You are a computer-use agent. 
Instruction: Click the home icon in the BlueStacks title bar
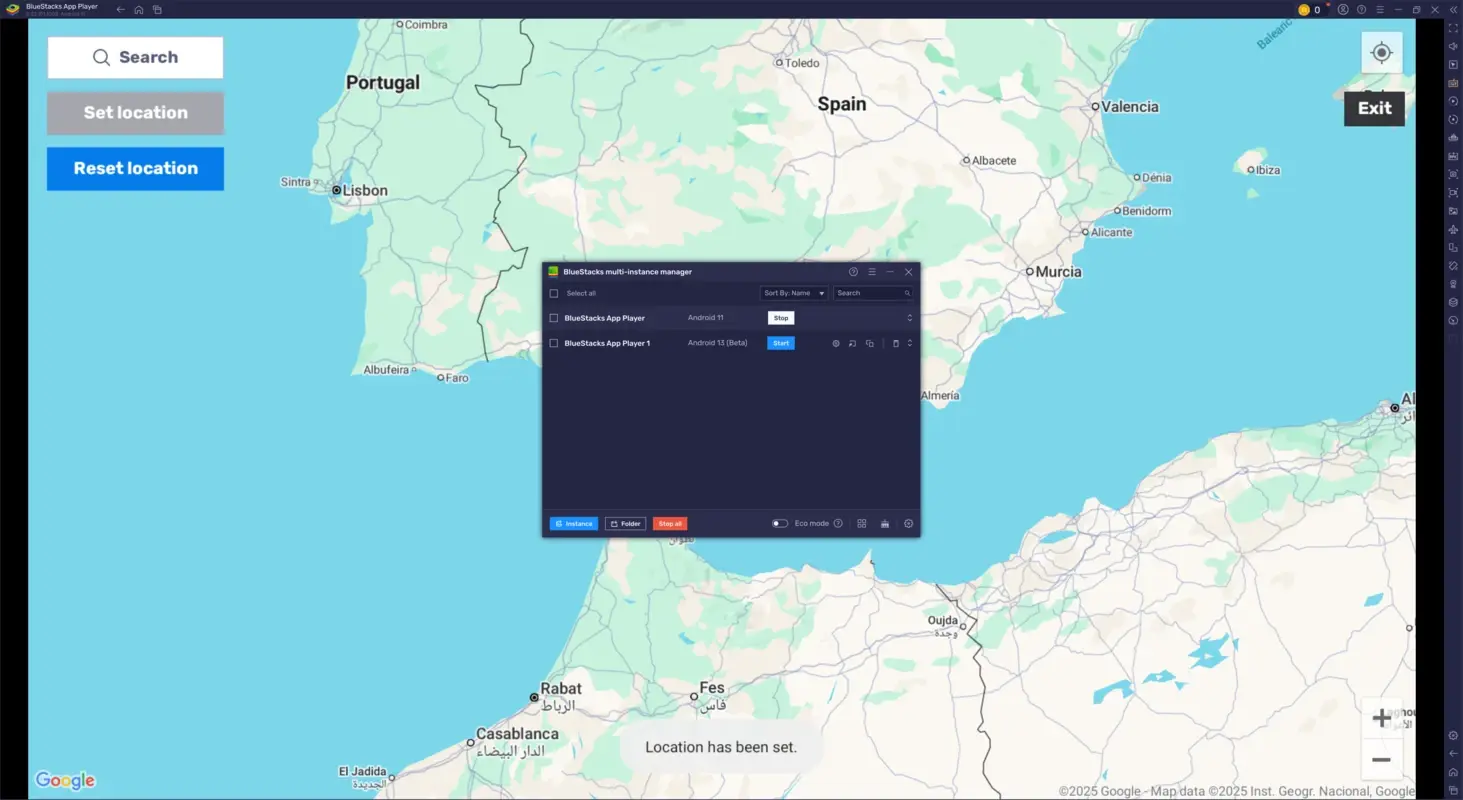point(139,9)
